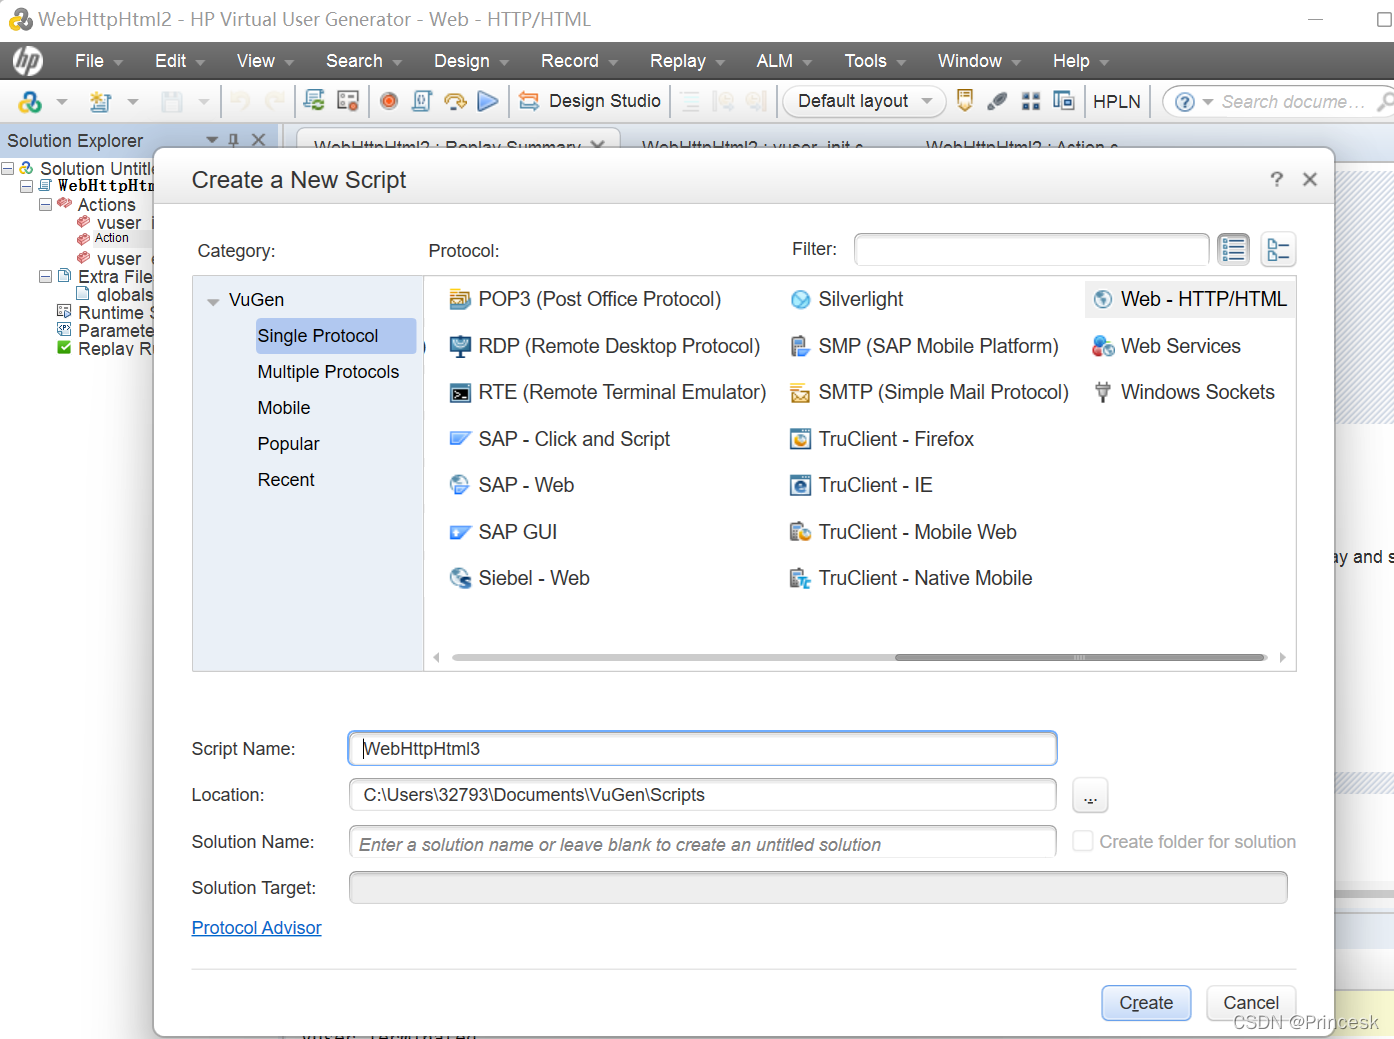Select TruClient - IE protocol
1394x1039 pixels.
click(861, 485)
